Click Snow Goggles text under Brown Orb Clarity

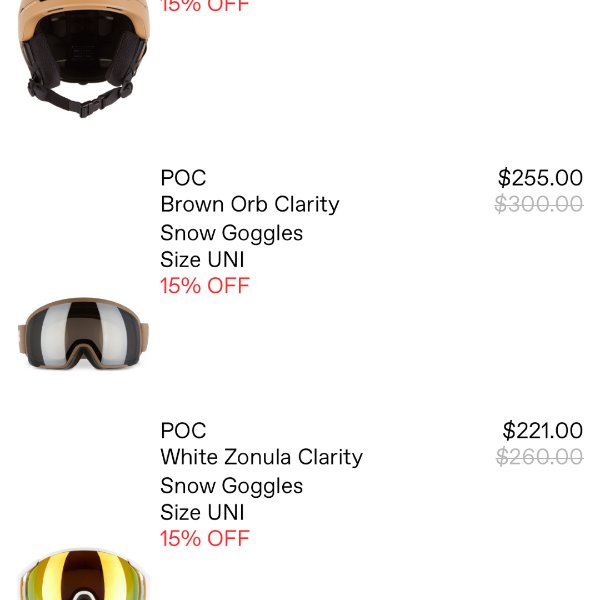231,233
